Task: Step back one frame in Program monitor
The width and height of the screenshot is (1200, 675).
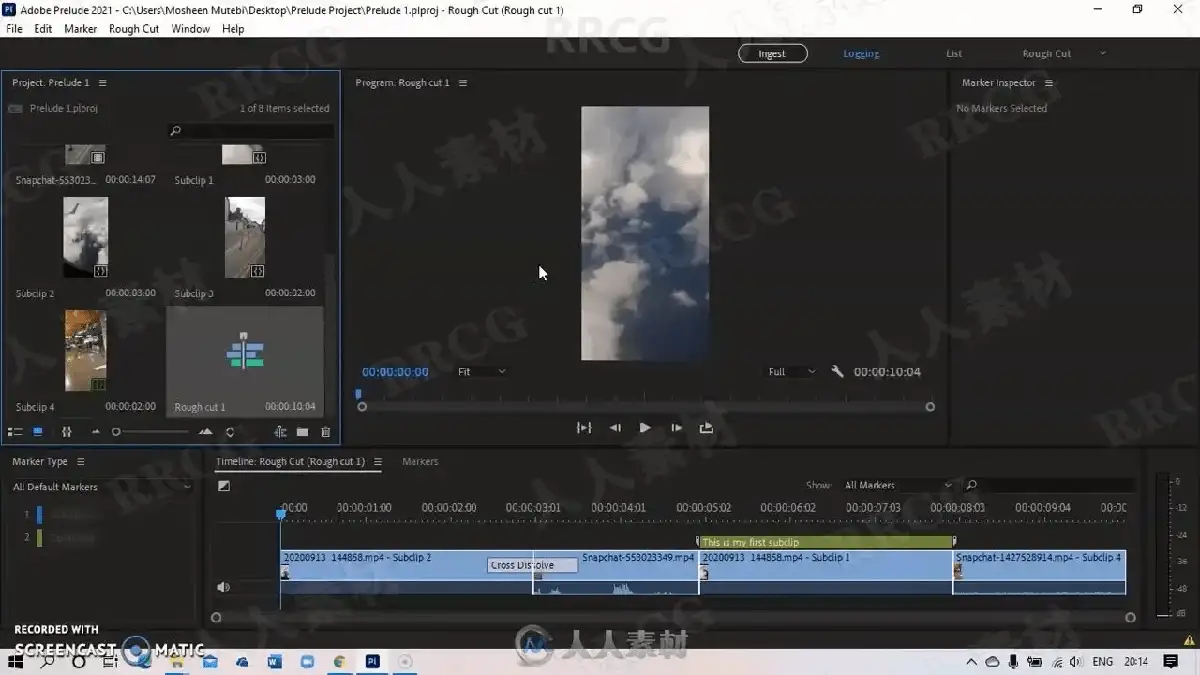Action: point(615,427)
